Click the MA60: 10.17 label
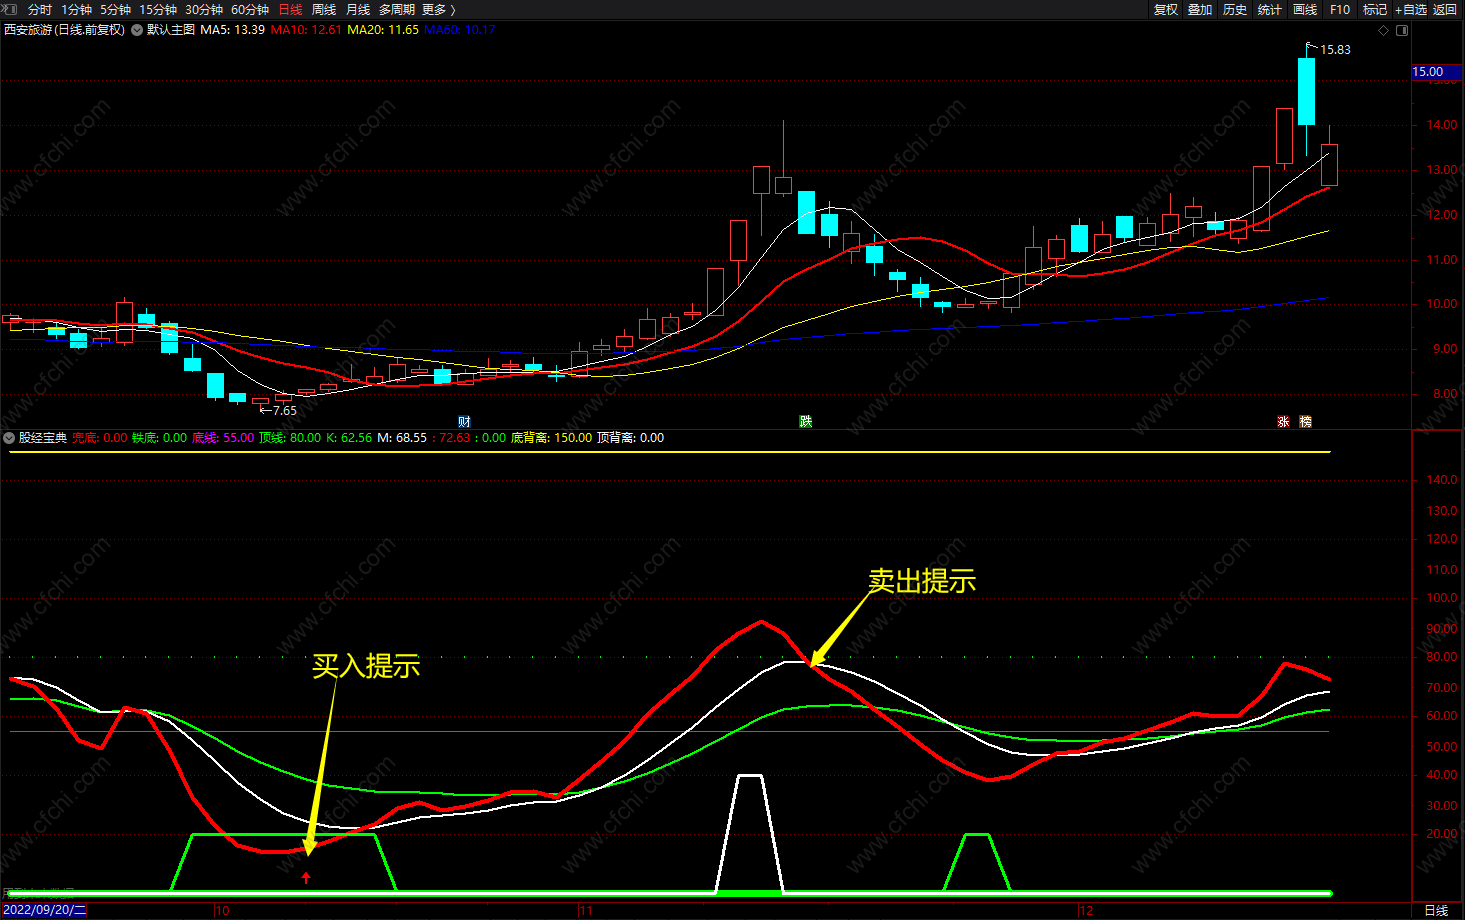The image size is (1465, 920). tap(460, 30)
